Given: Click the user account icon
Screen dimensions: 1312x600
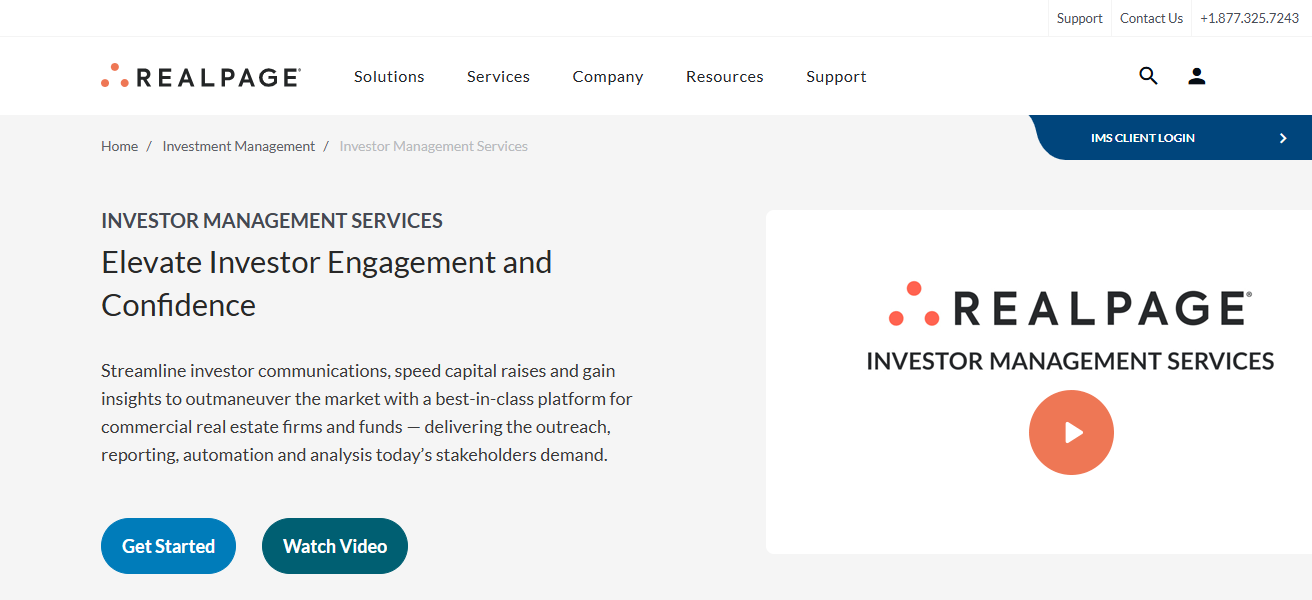Looking at the screenshot, I should [x=1196, y=76].
